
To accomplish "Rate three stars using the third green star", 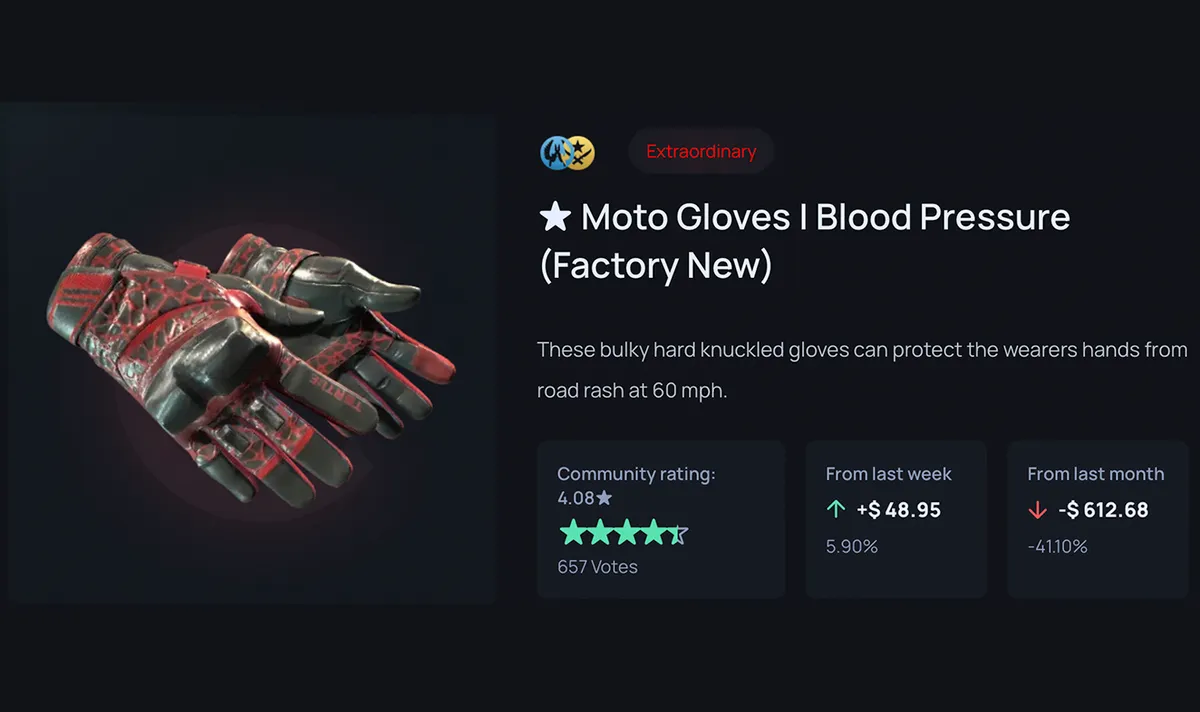I will point(626,533).
